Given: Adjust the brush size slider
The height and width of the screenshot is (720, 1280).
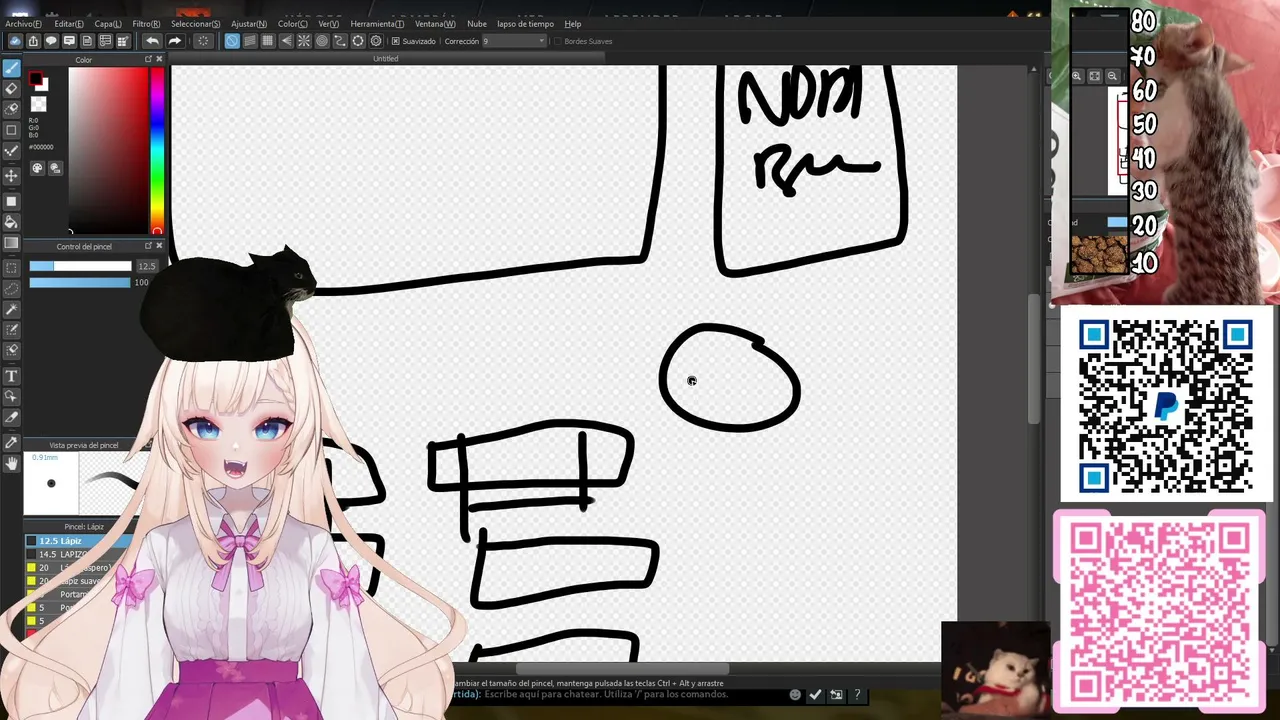Looking at the screenshot, I should point(80,266).
